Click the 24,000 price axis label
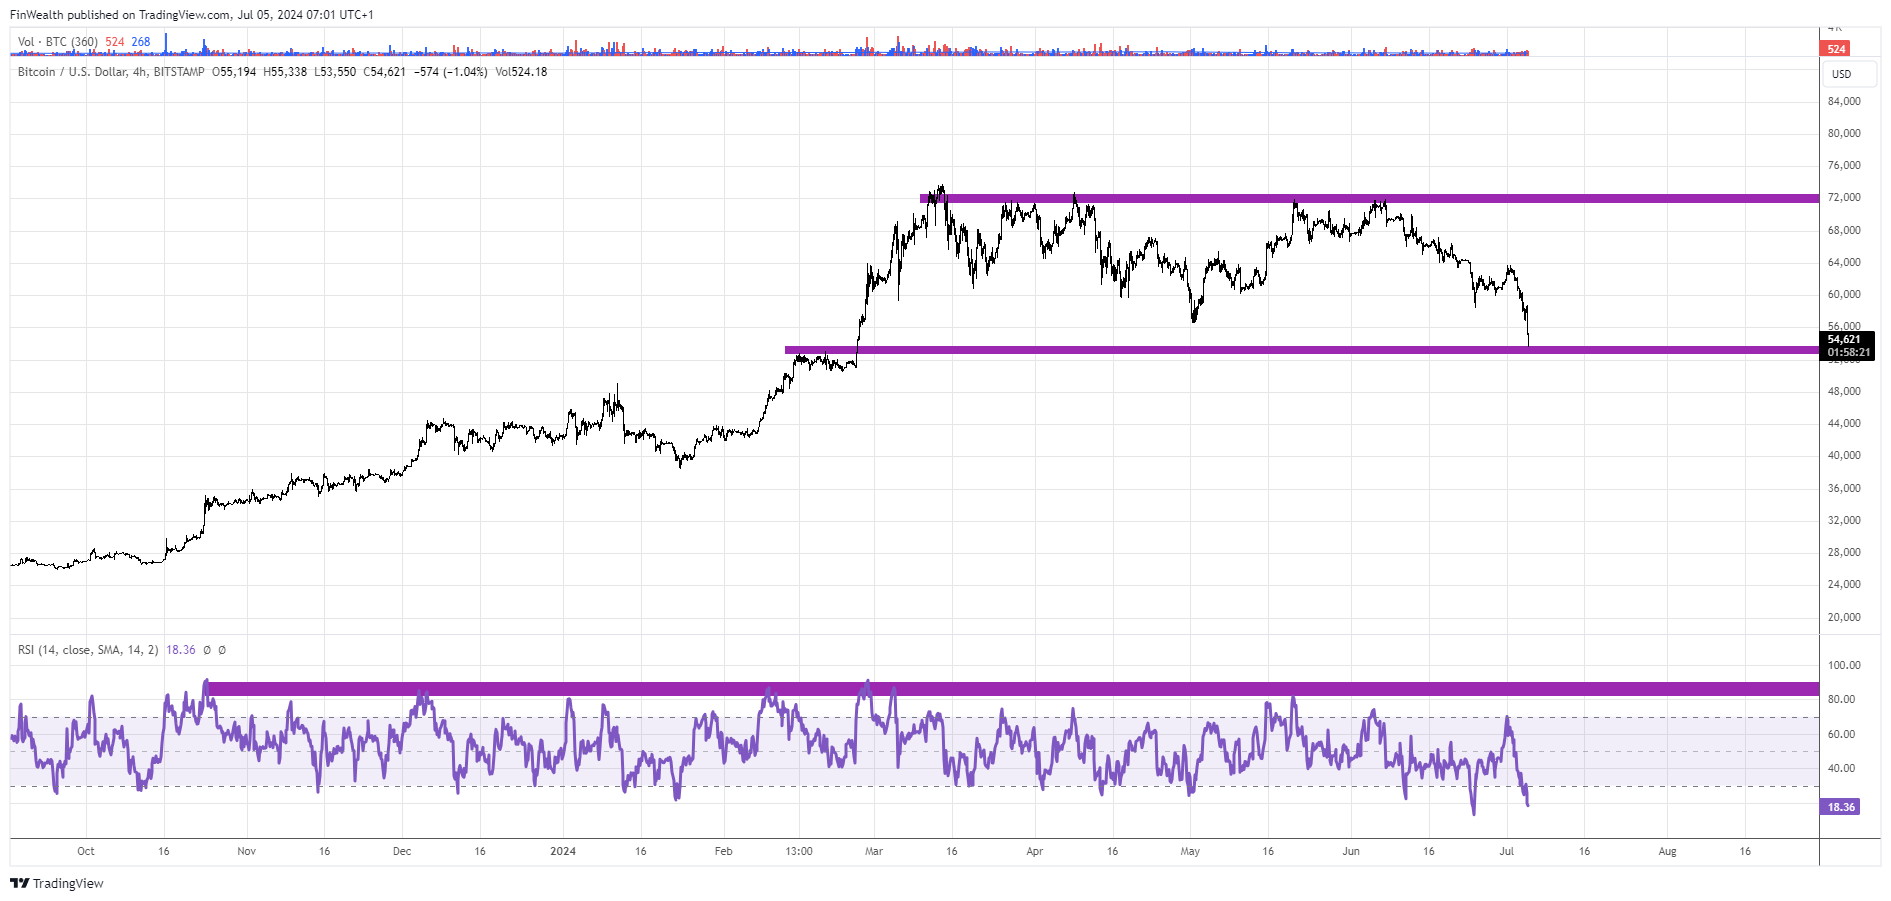This screenshot has height=901, width=1891. [x=1844, y=584]
